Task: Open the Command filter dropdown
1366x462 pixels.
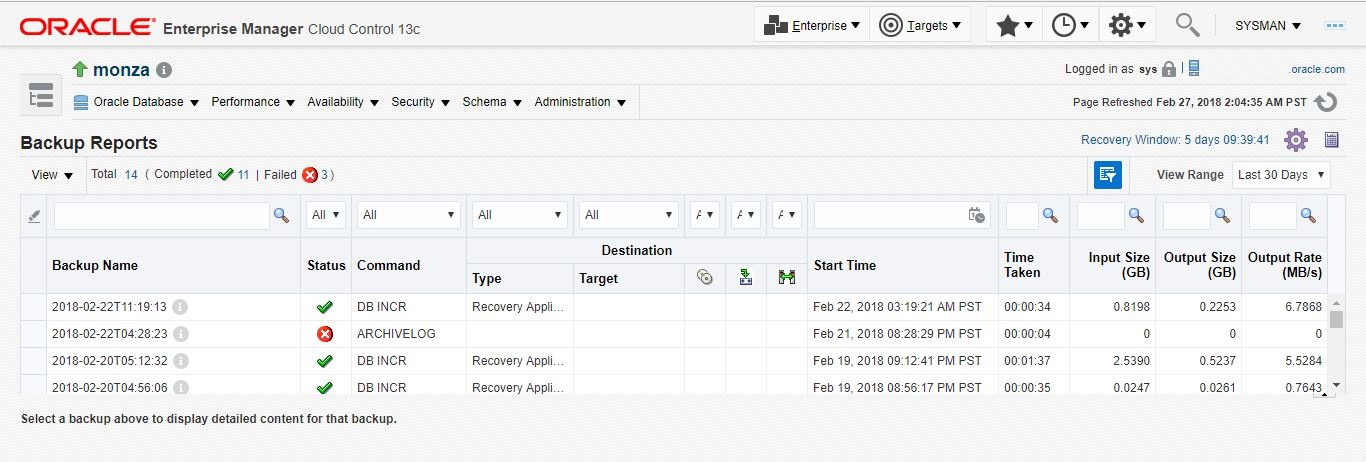Action: pyautogui.click(x=410, y=215)
